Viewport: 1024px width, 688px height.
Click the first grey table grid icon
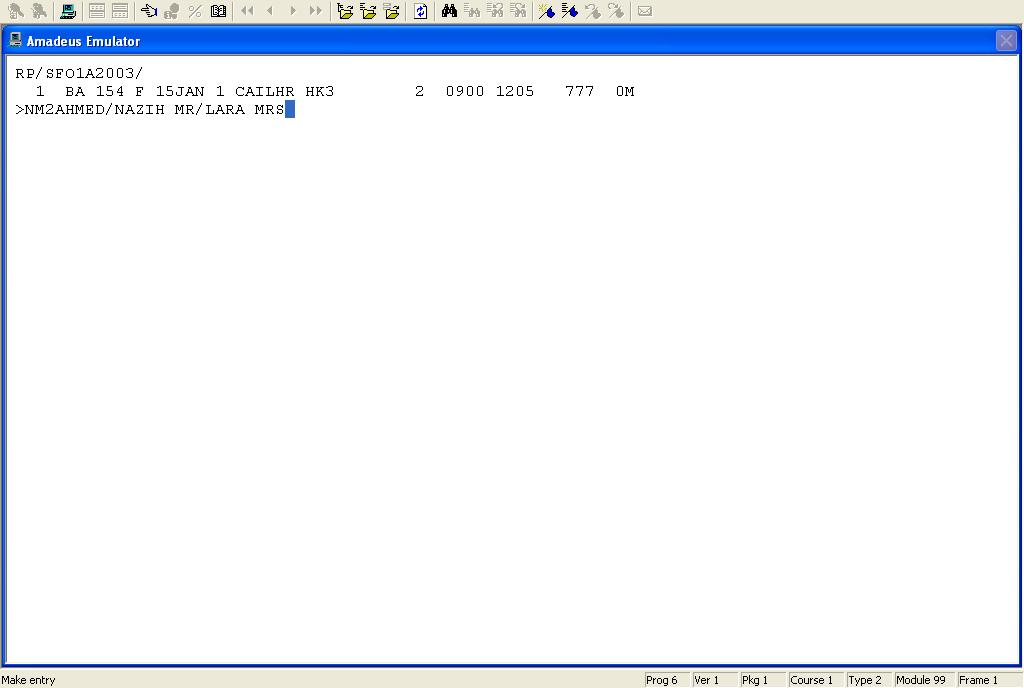click(x=97, y=11)
